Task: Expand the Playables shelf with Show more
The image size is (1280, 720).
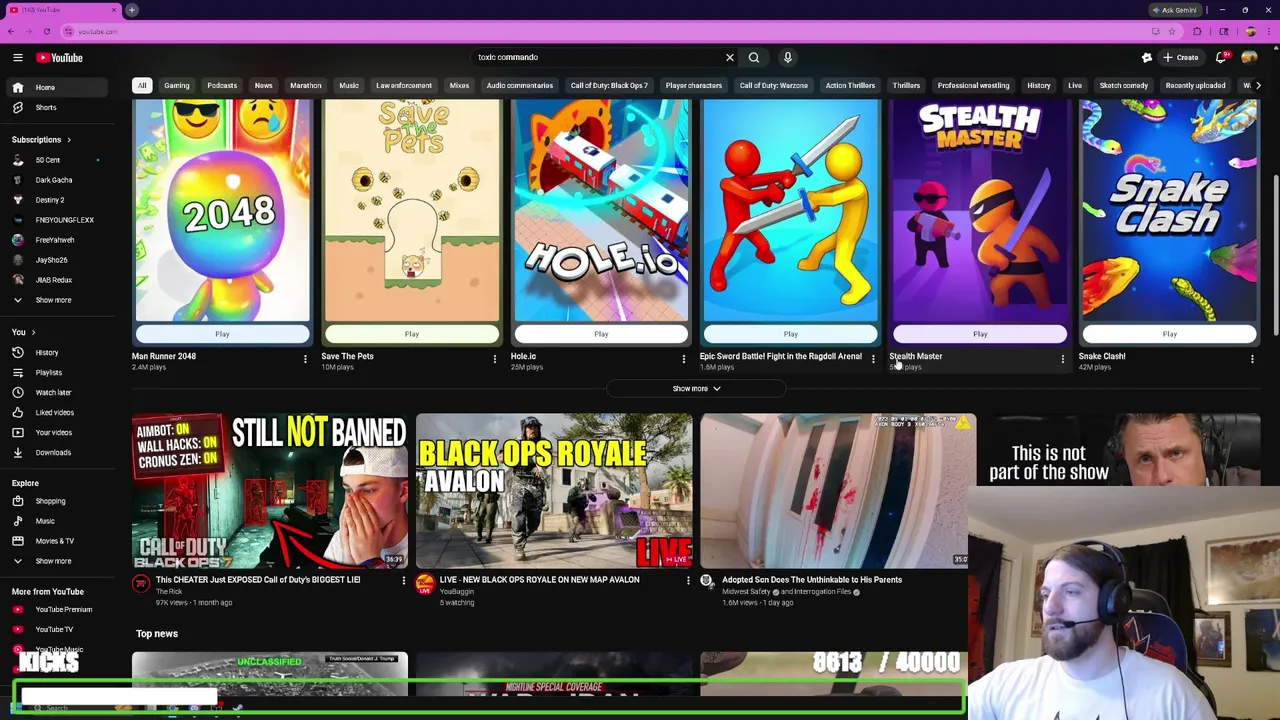Action: (x=696, y=388)
